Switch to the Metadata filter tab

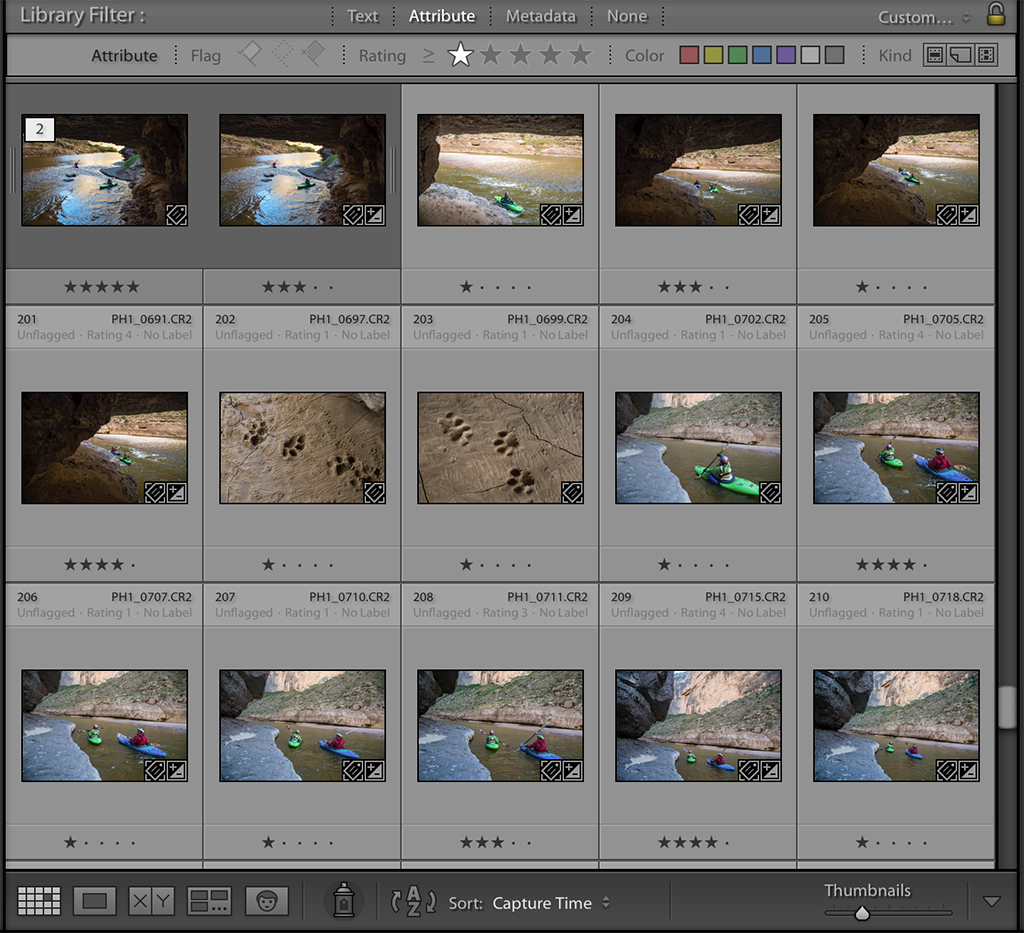coord(540,16)
